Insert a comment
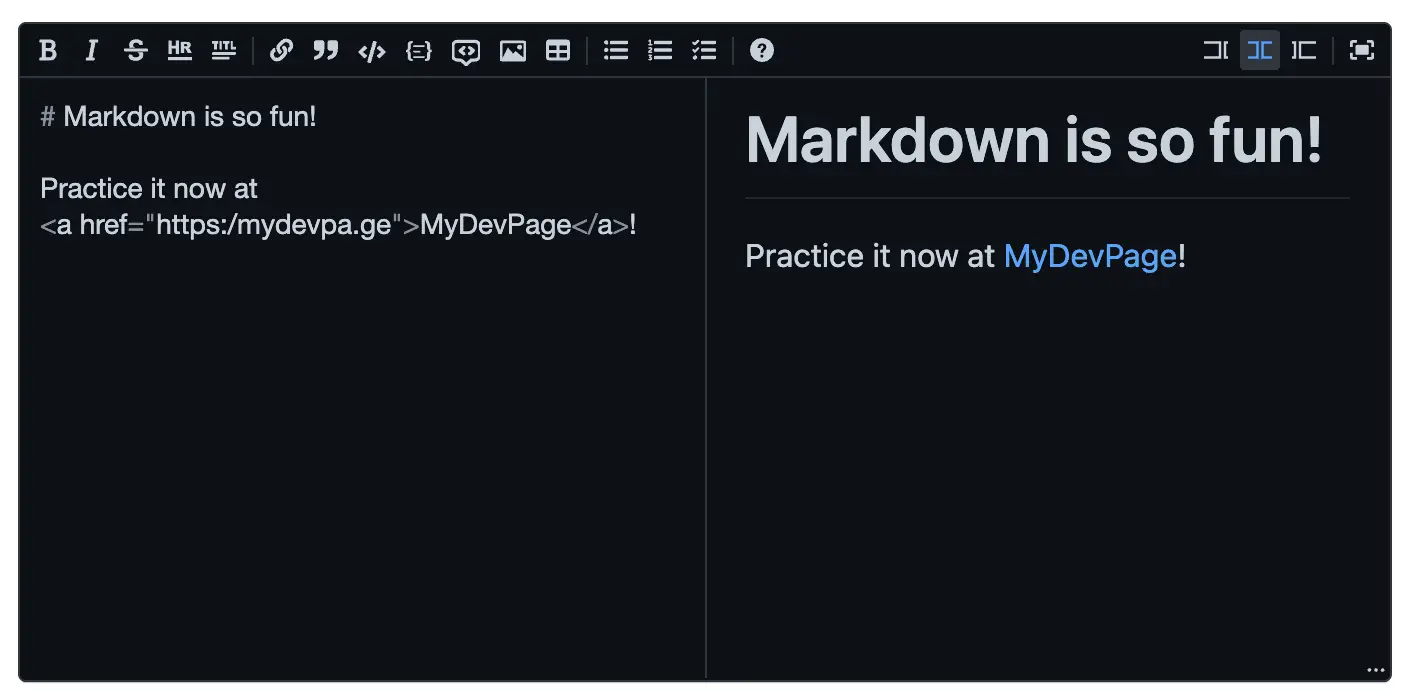This screenshot has height=698, width=1410. coord(466,50)
